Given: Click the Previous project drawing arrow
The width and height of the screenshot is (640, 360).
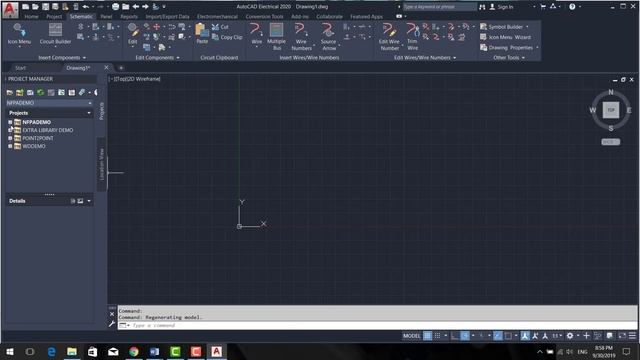Looking at the screenshot, I should (x=136, y=7).
